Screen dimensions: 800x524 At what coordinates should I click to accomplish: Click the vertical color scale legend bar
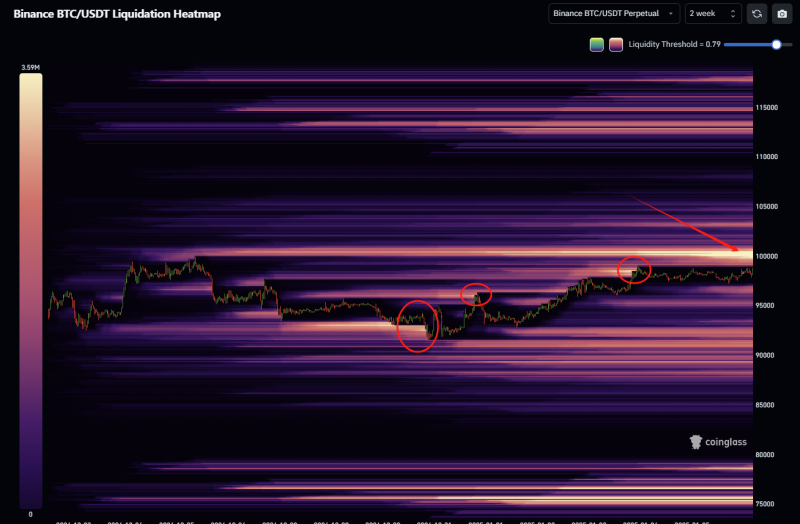tap(31, 291)
